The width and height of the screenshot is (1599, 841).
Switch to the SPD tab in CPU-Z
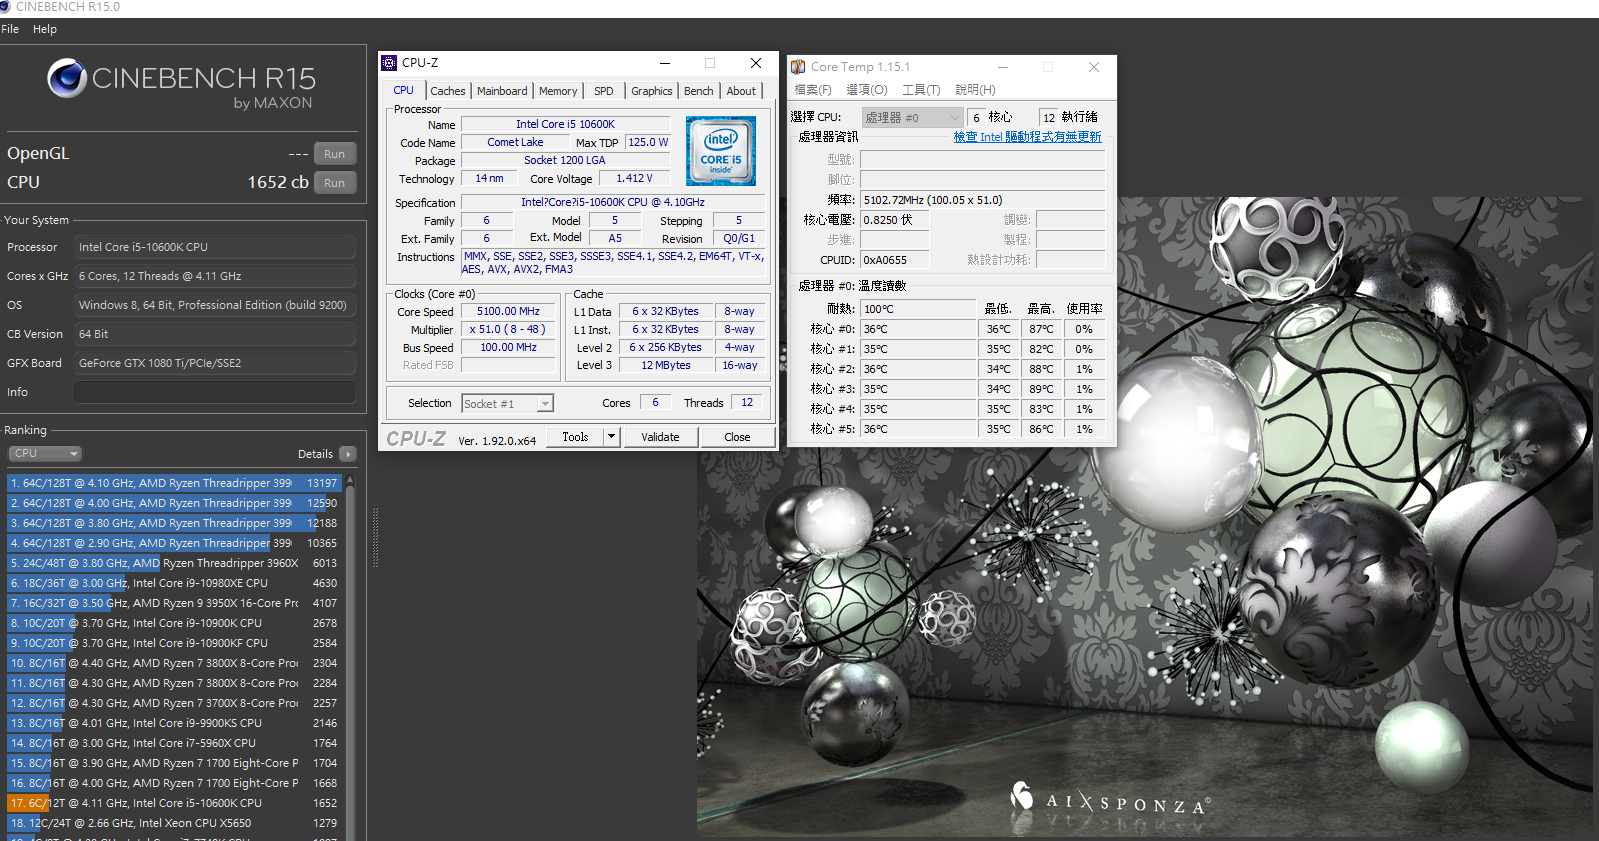point(604,91)
